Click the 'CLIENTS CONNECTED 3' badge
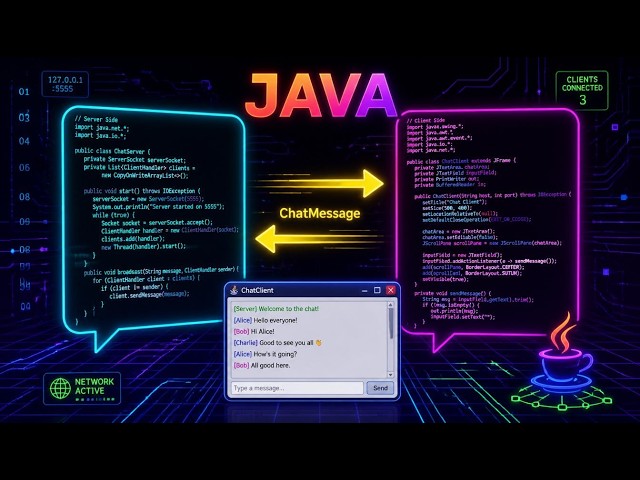 [582, 91]
